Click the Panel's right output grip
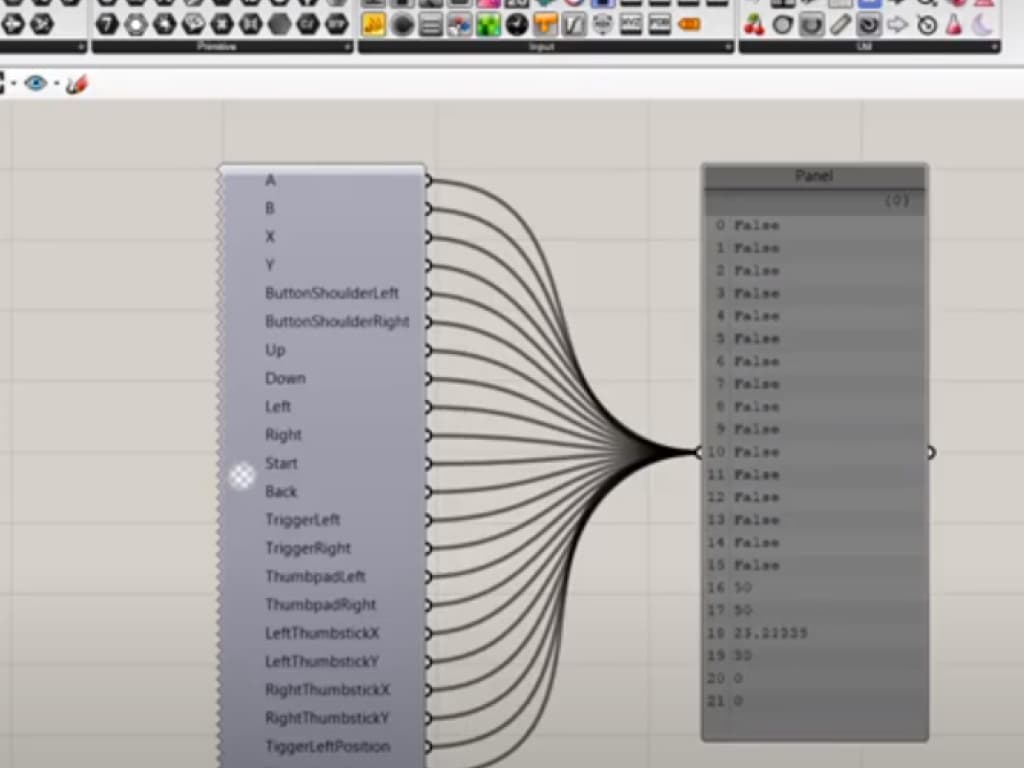 [931, 452]
